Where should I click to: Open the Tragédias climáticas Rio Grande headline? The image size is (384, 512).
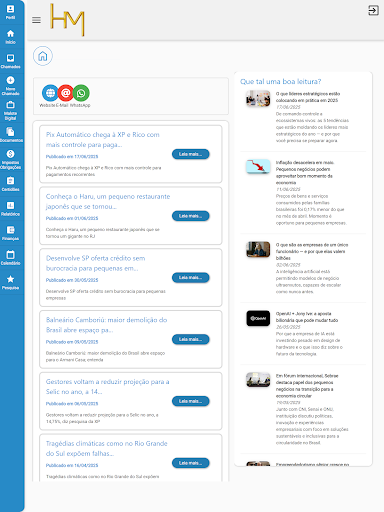pyautogui.click(x=107, y=448)
